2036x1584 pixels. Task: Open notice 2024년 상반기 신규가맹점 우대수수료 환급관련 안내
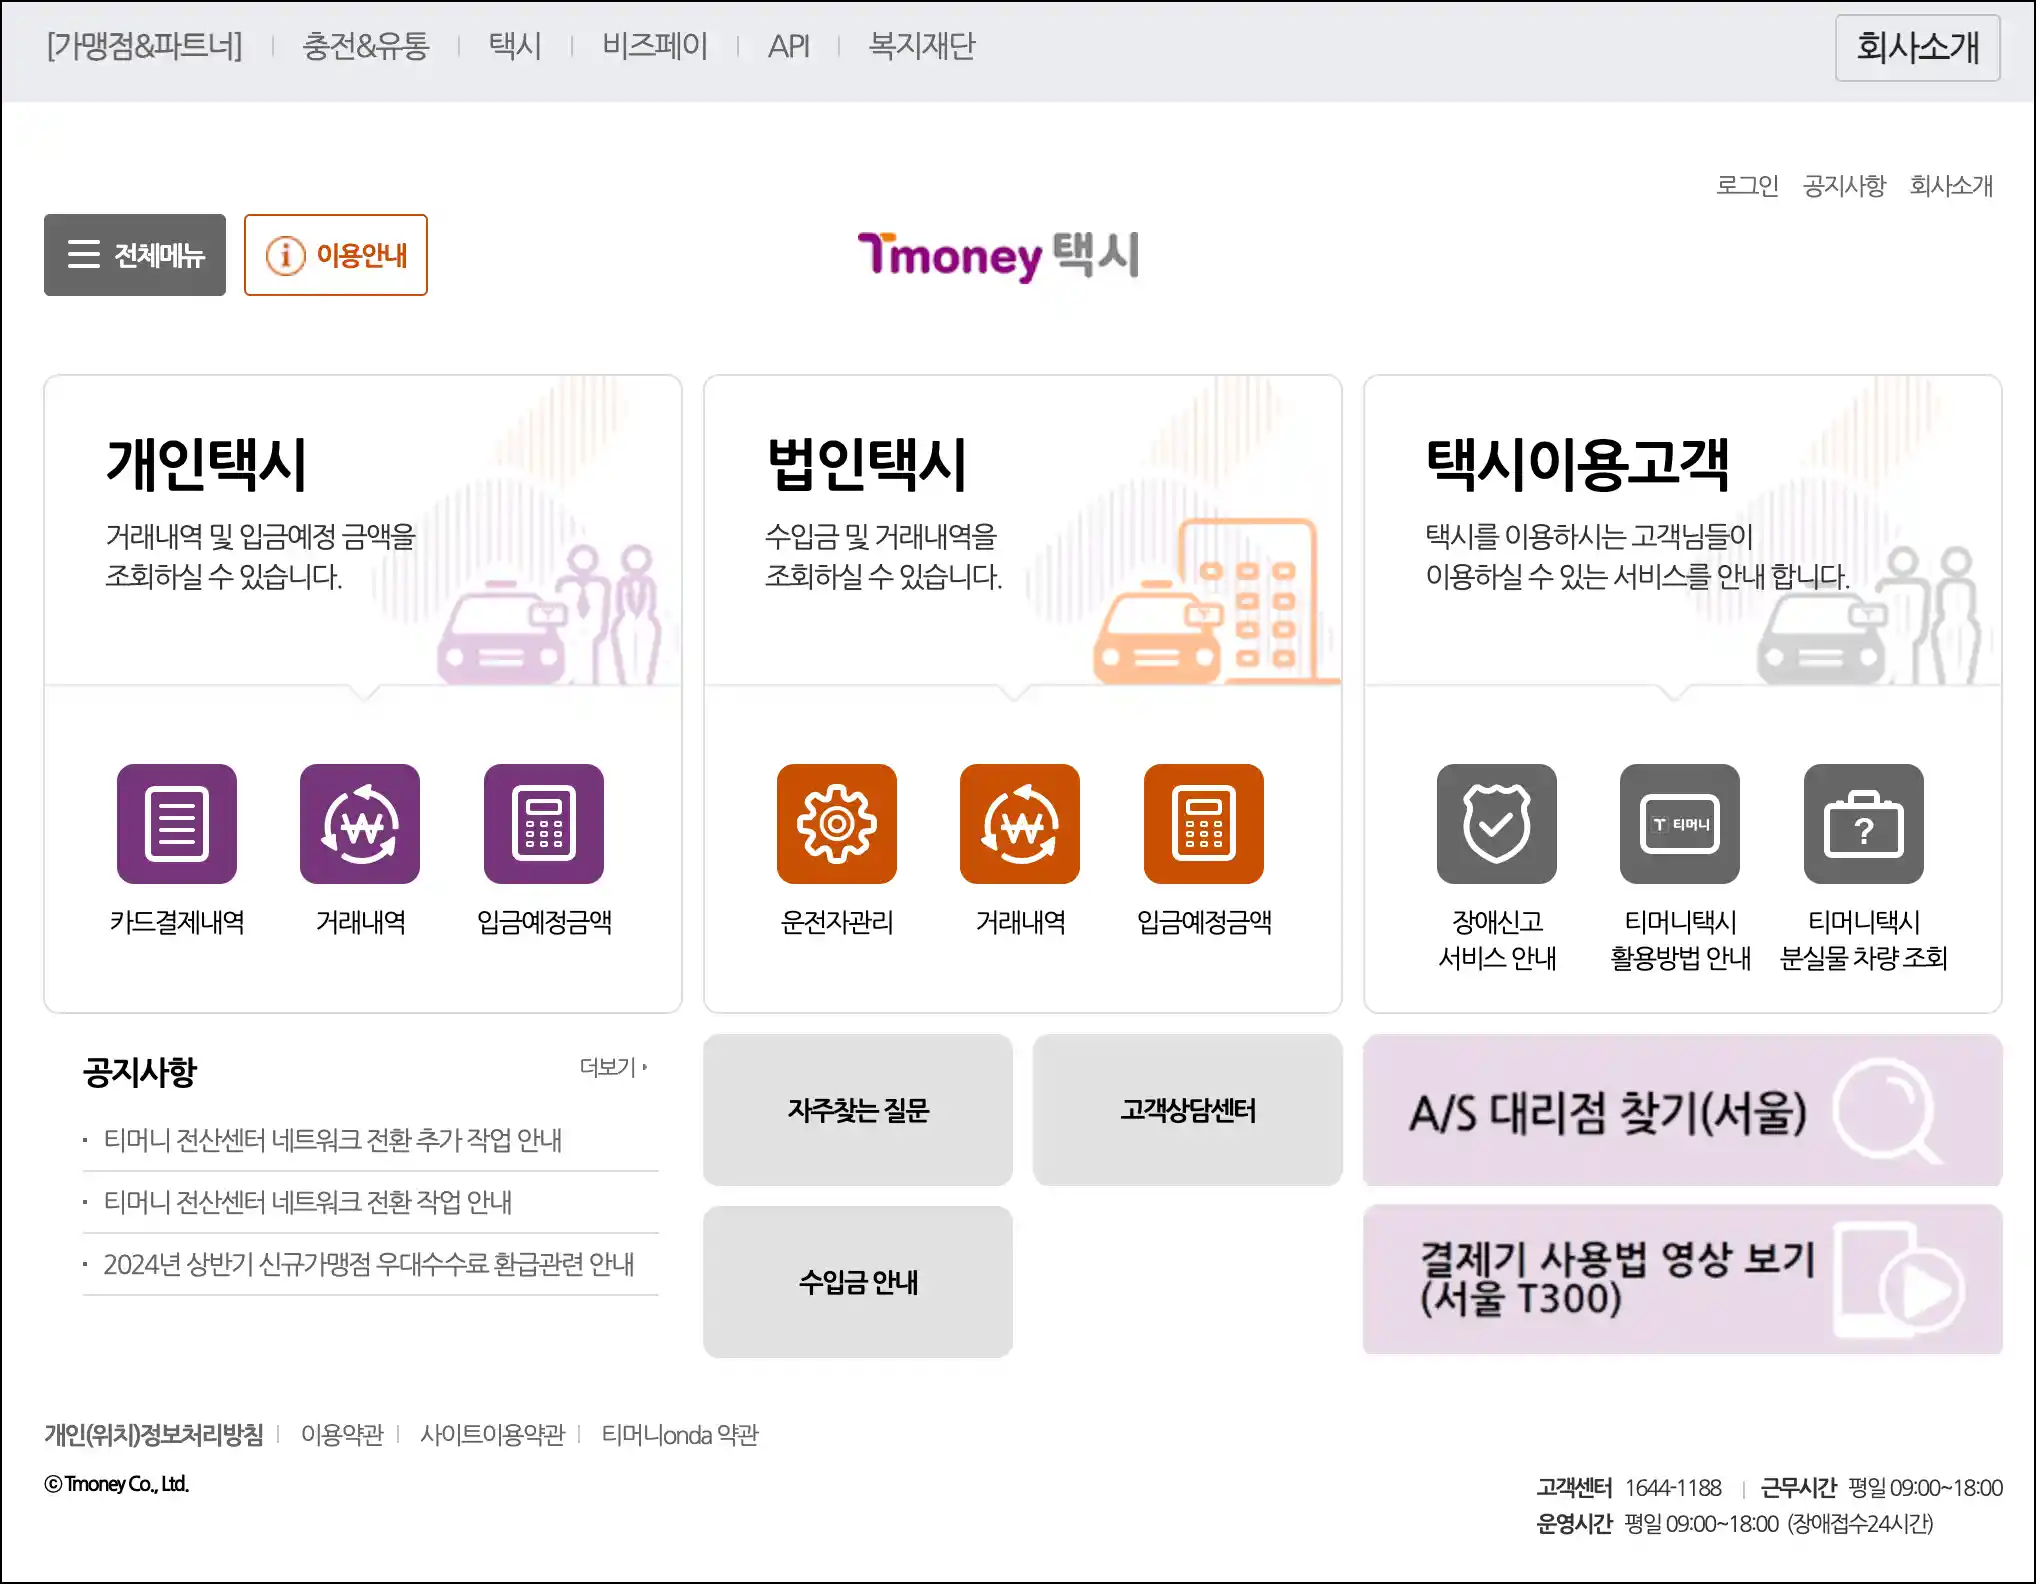pyautogui.click(x=369, y=1264)
